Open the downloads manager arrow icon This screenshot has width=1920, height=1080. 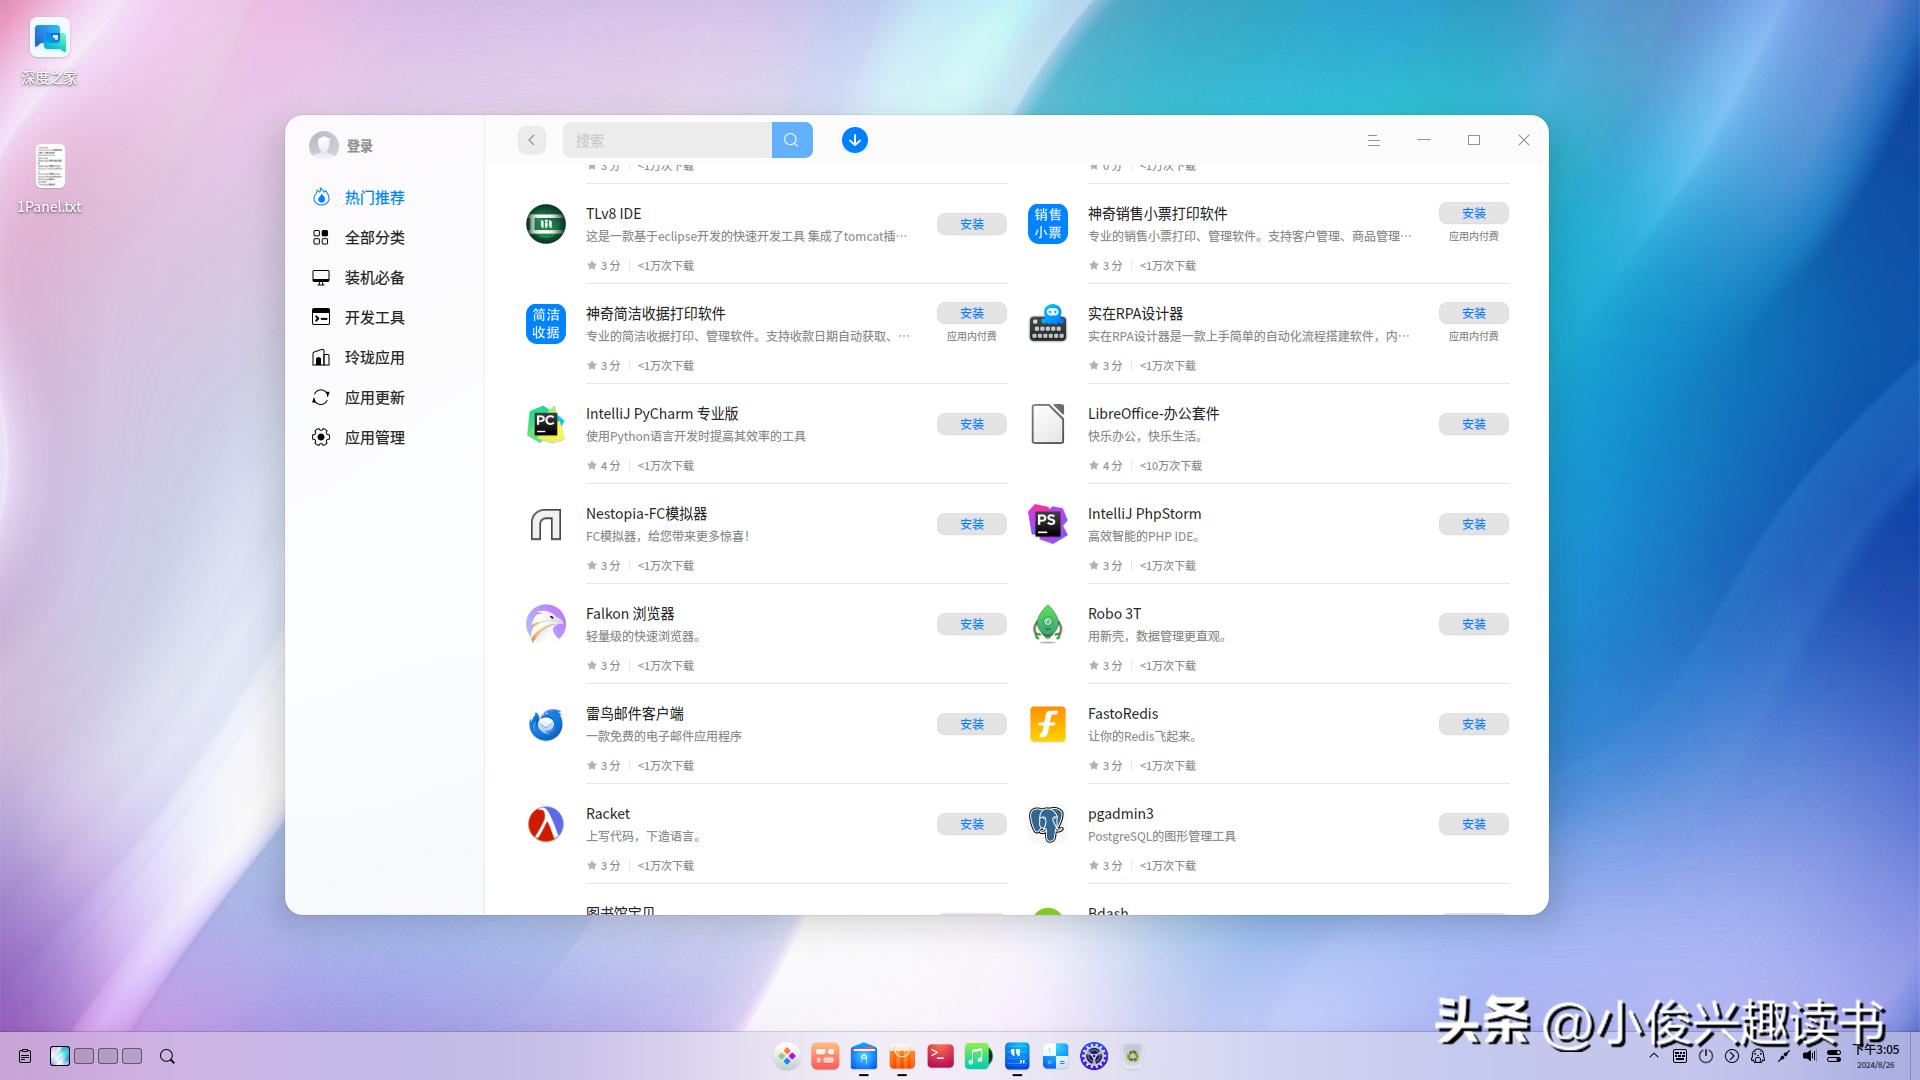click(855, 140)
